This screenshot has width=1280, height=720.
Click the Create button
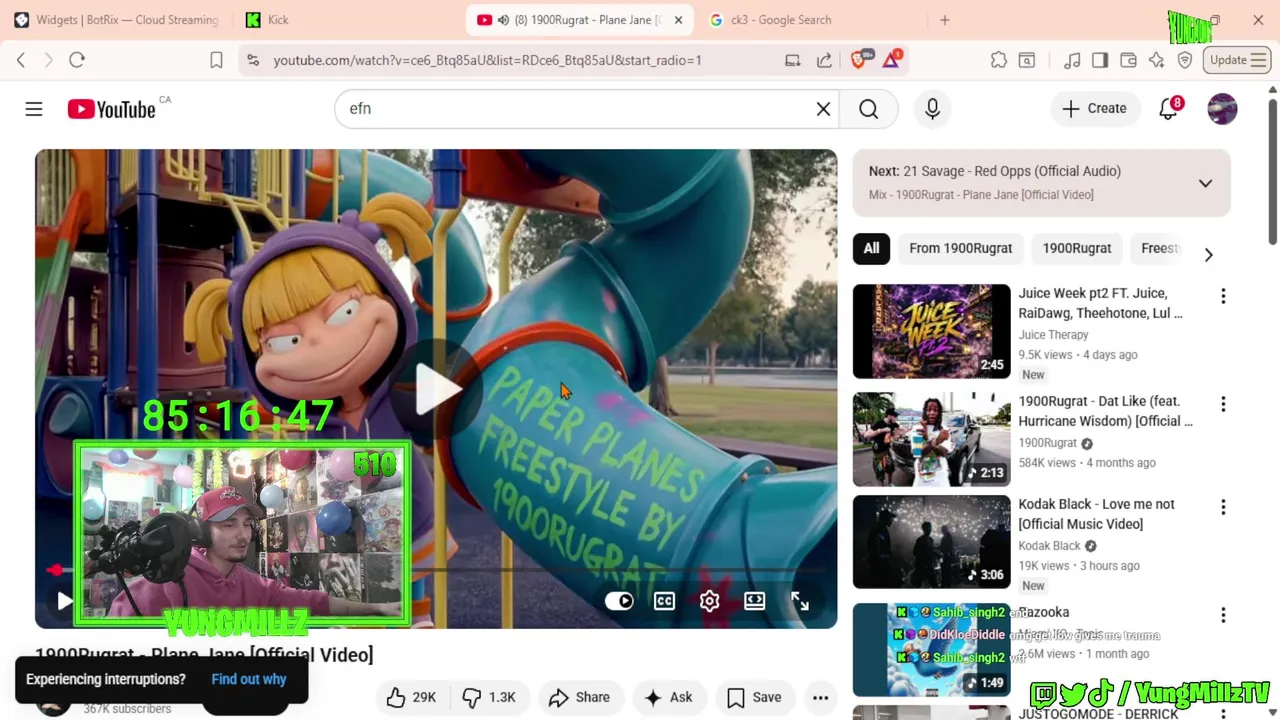pos(1094,108)
